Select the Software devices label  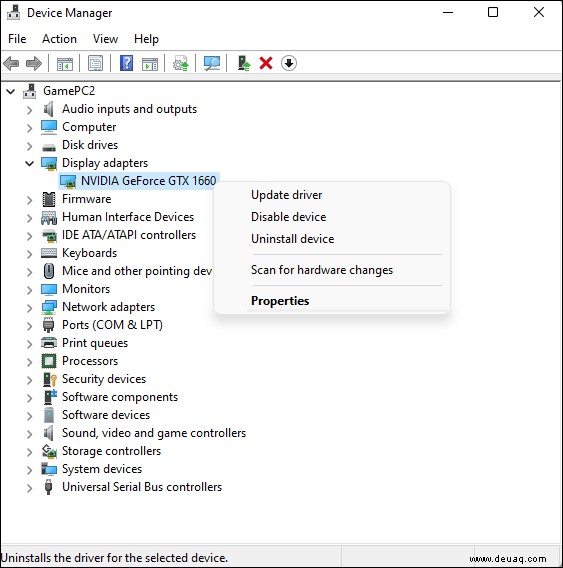[106, 415]
